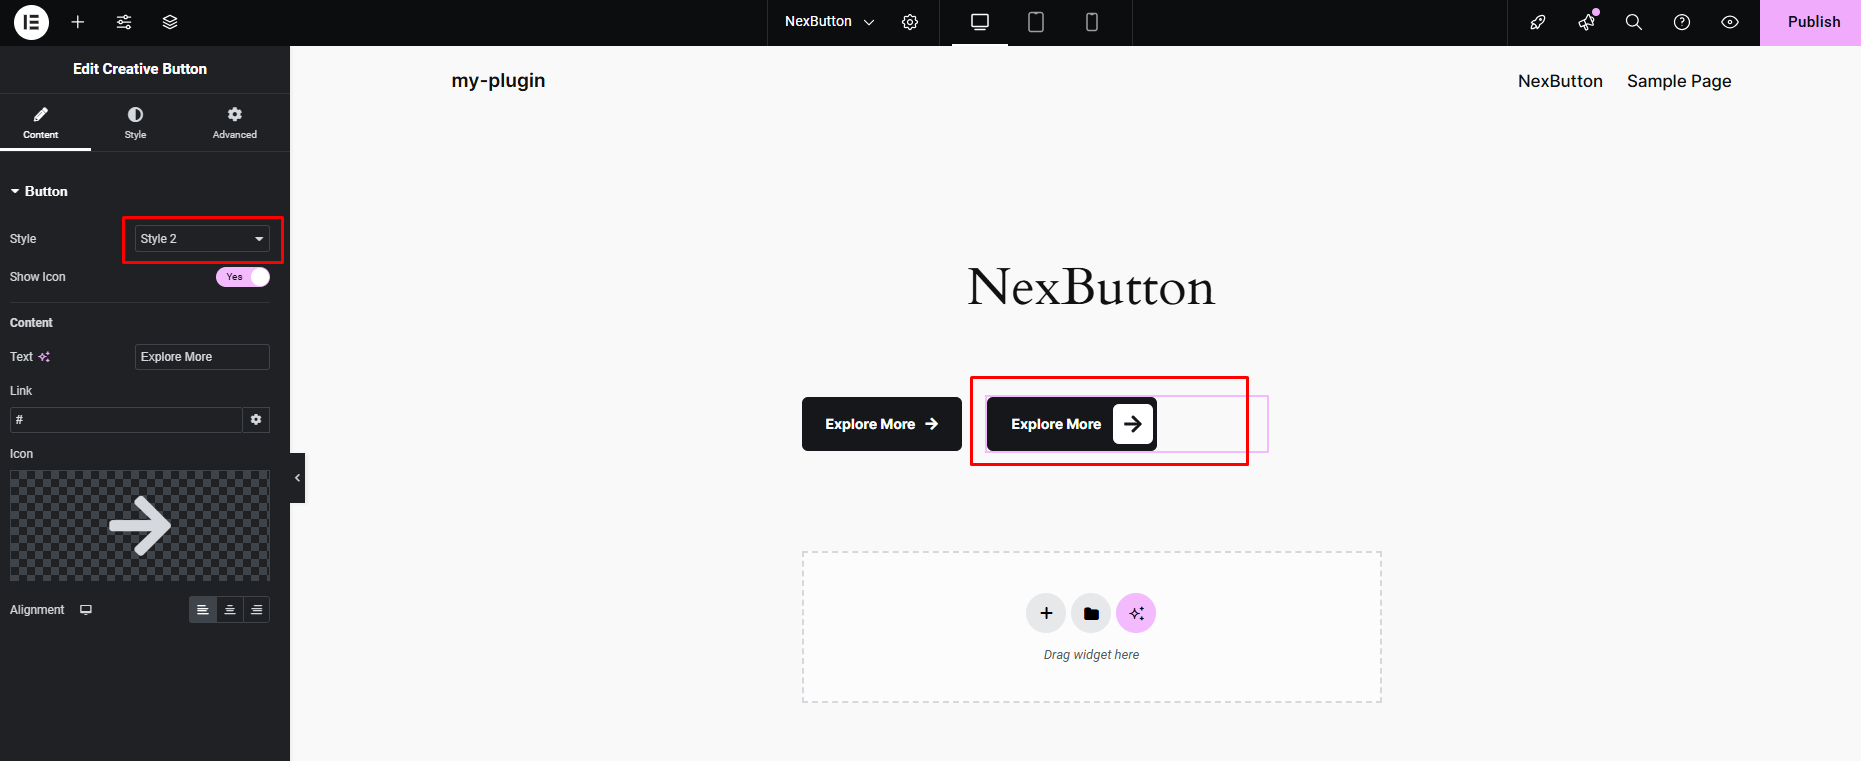Click the Add Element plus icon
This screenshot has height=761, width=1861.
pos(78,22)
